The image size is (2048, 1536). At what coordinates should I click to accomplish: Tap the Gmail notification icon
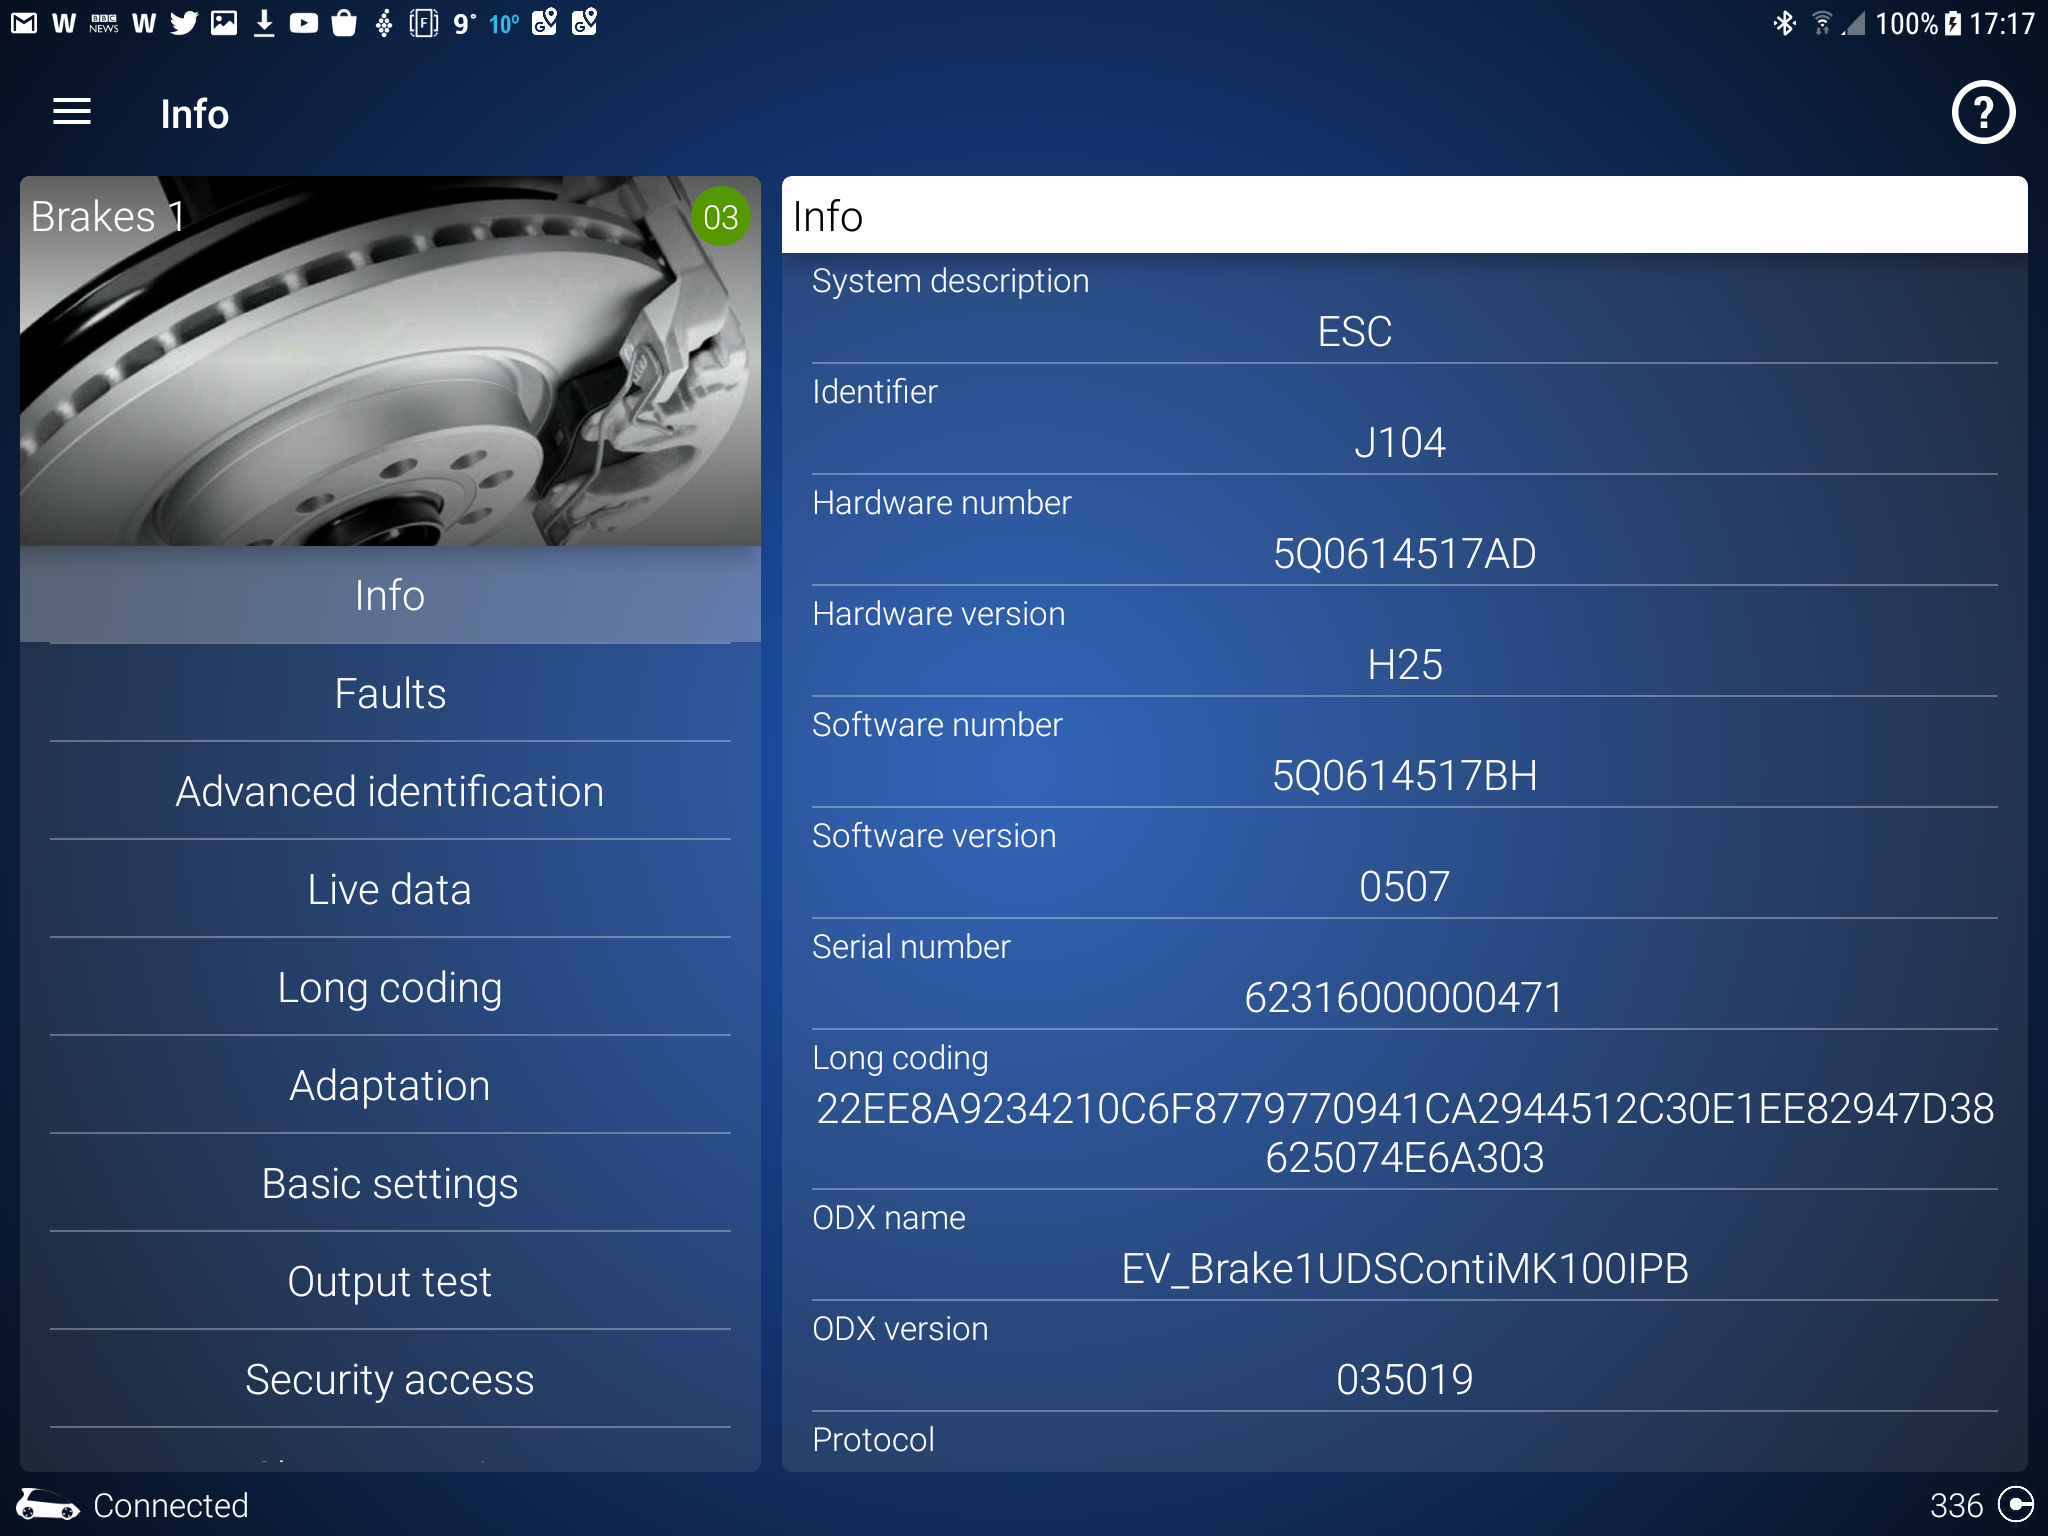[x=24, y=23]
